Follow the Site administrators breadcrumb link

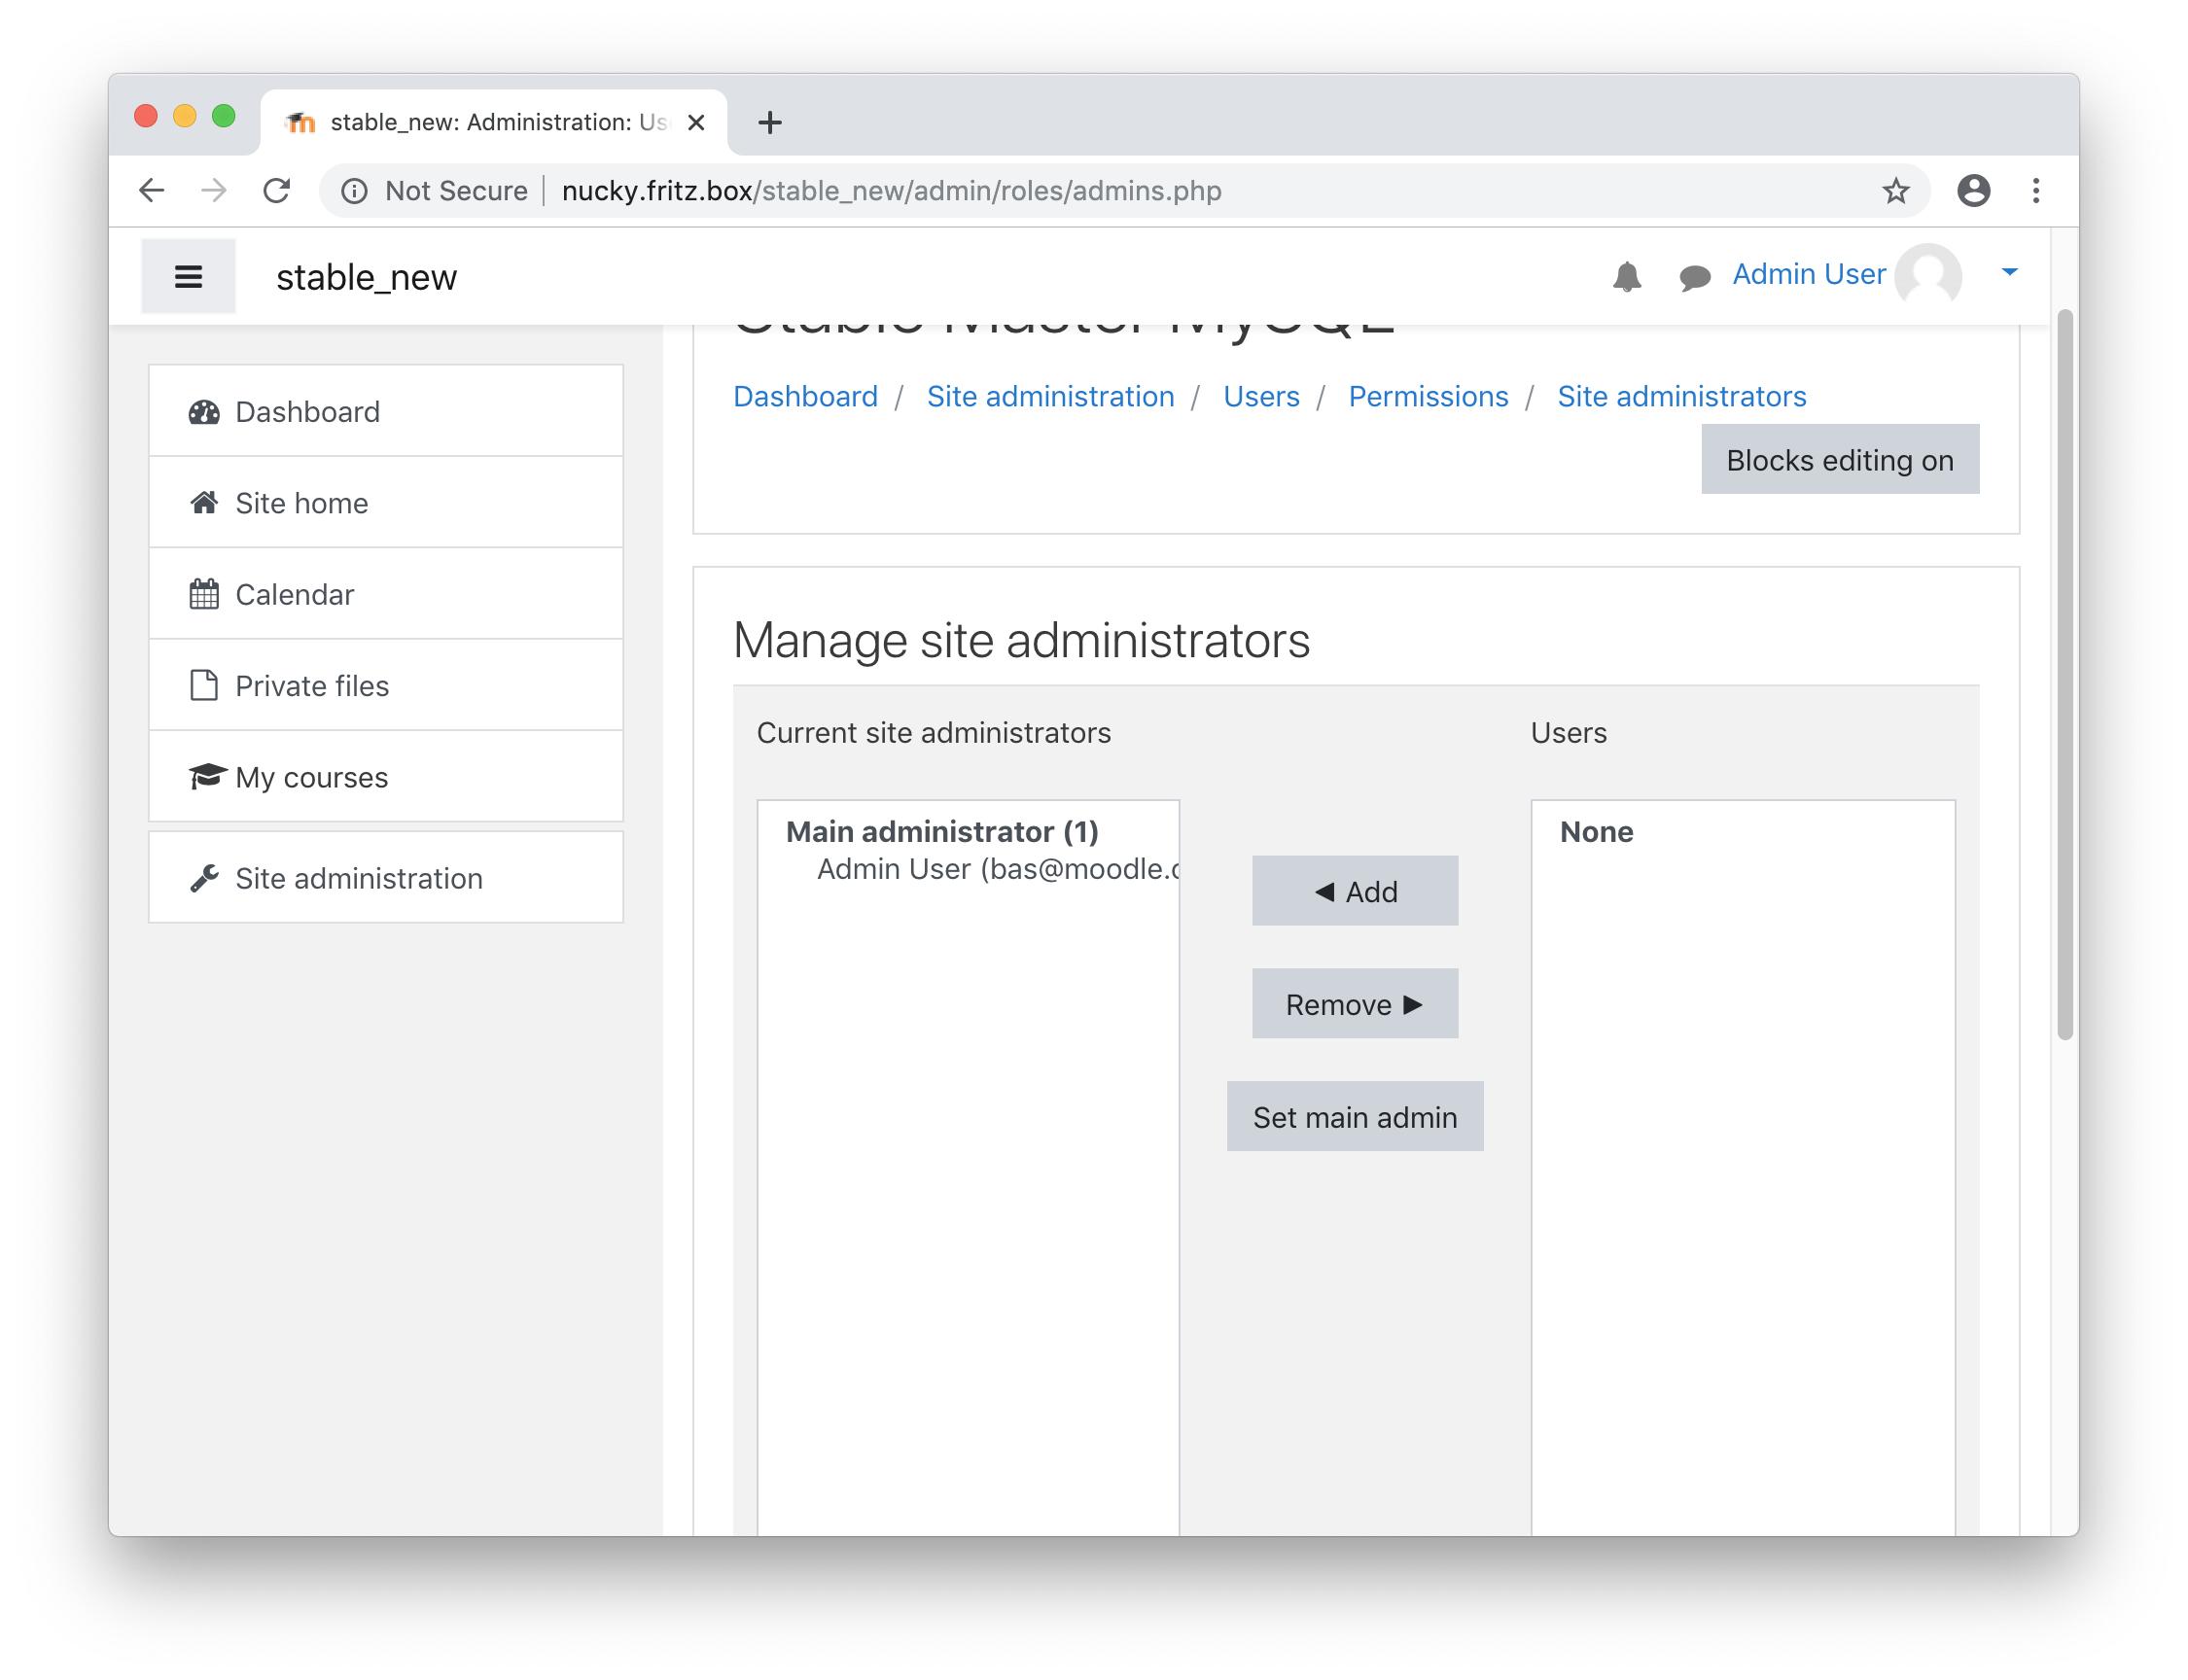pyautogui.click(x=1681, y=396)
